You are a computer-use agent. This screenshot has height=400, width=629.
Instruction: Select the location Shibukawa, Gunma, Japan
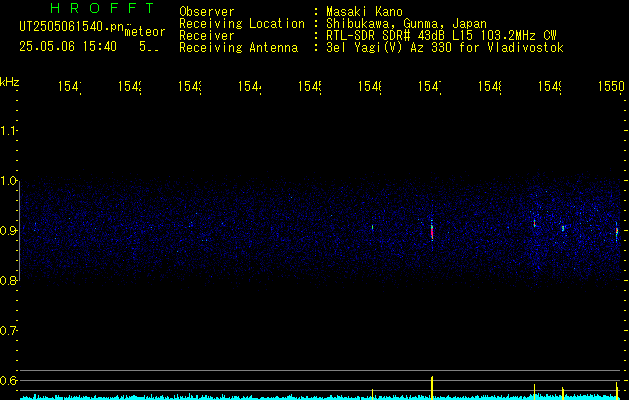coord(406,24)
